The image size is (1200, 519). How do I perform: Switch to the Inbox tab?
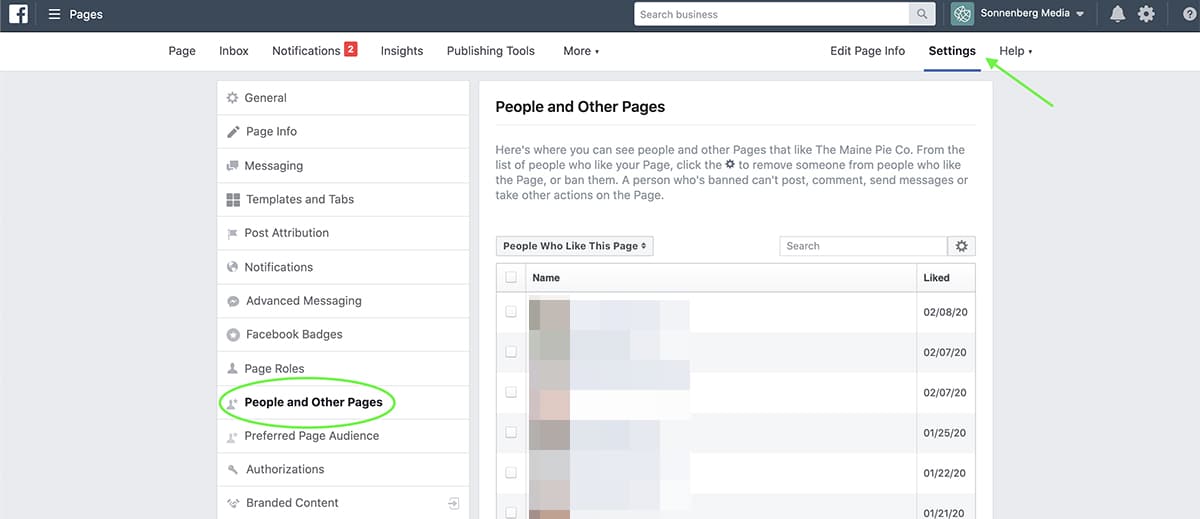pyautogui.click(x=234, y=51)
